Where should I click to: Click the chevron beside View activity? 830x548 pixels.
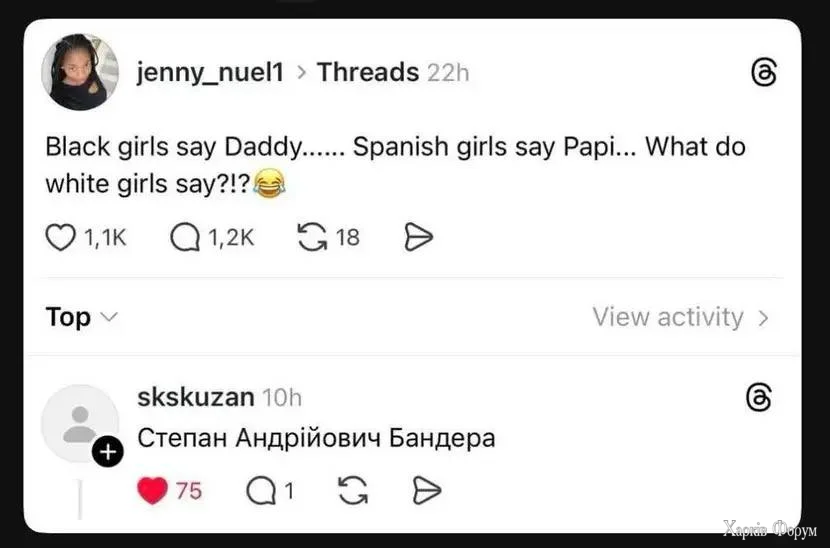(764, 318)
